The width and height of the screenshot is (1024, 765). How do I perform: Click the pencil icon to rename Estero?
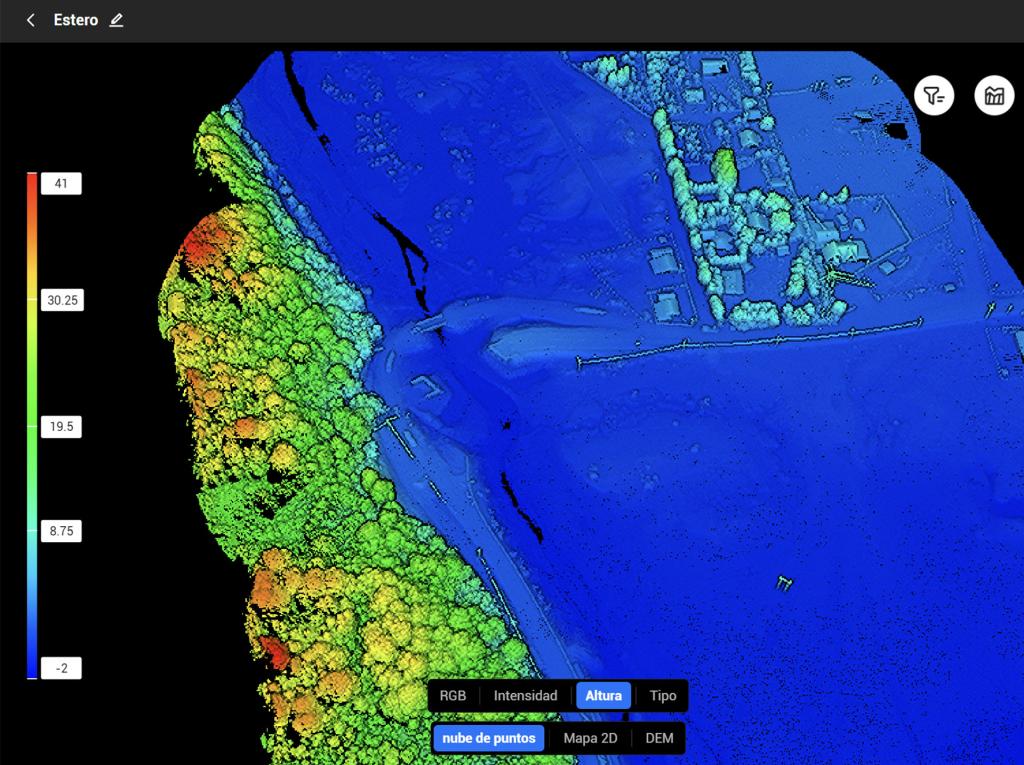click(x=116, y=20)
